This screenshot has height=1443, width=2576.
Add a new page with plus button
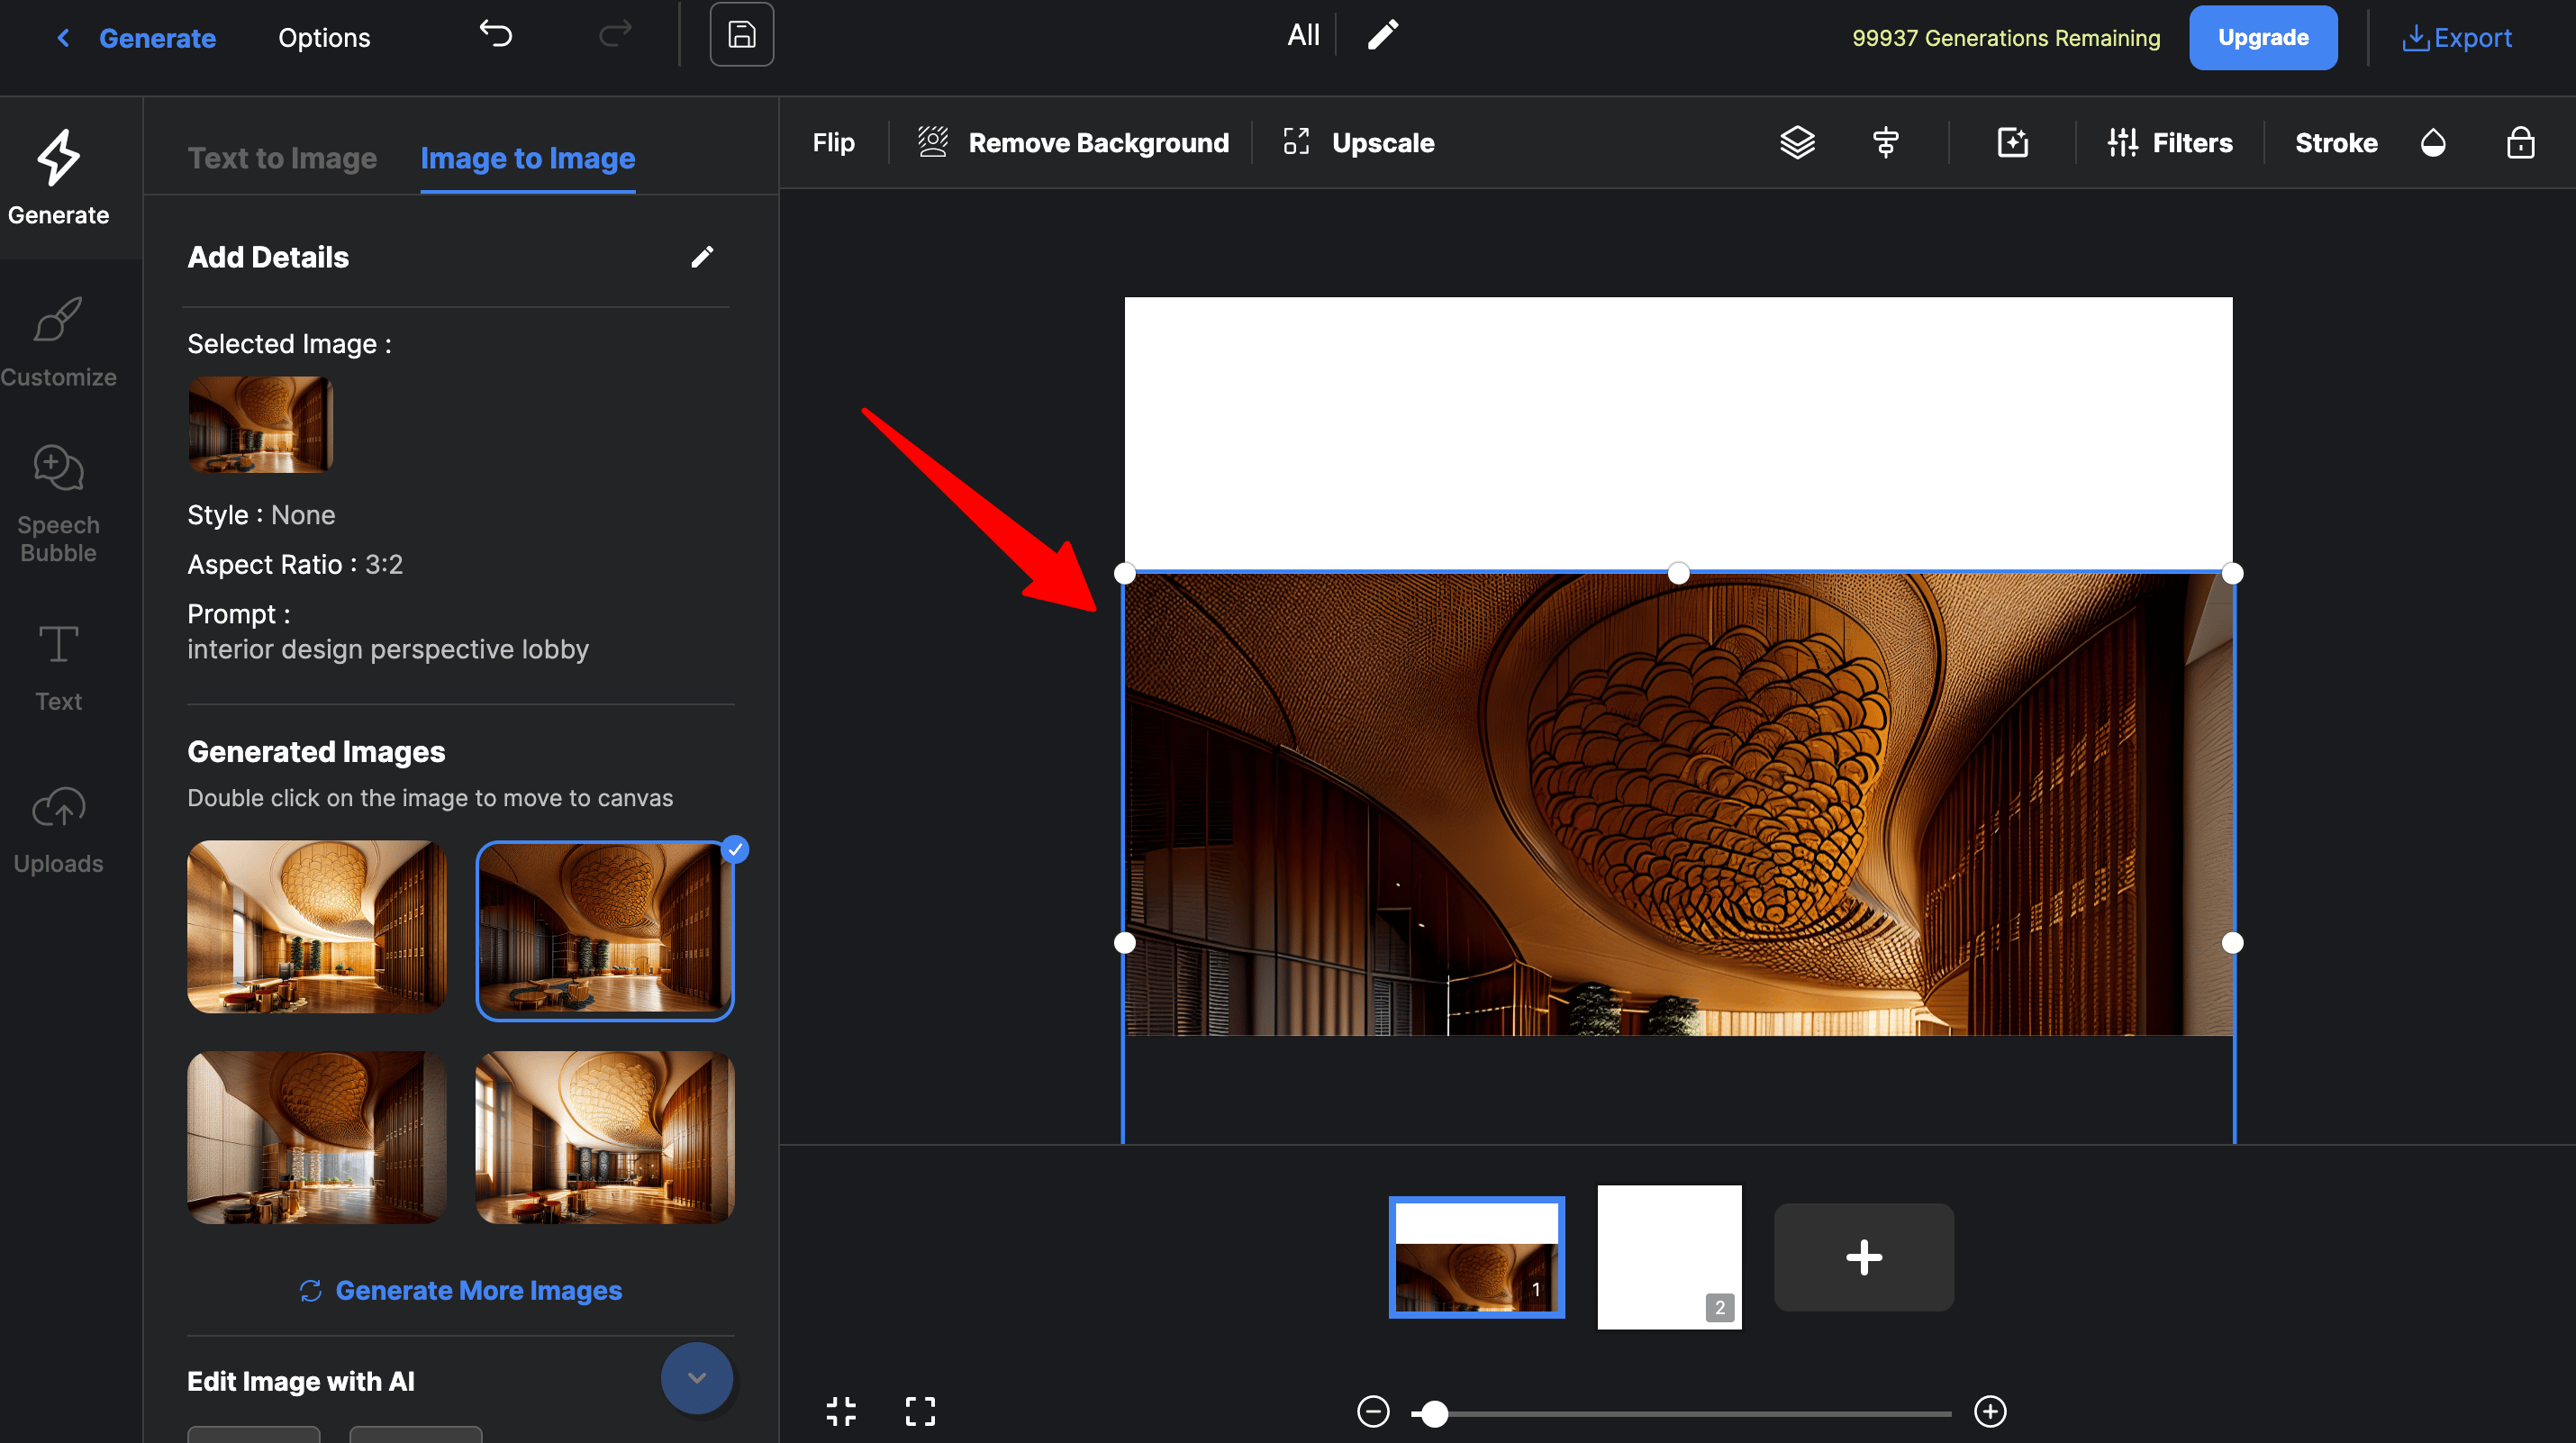1864,1257
